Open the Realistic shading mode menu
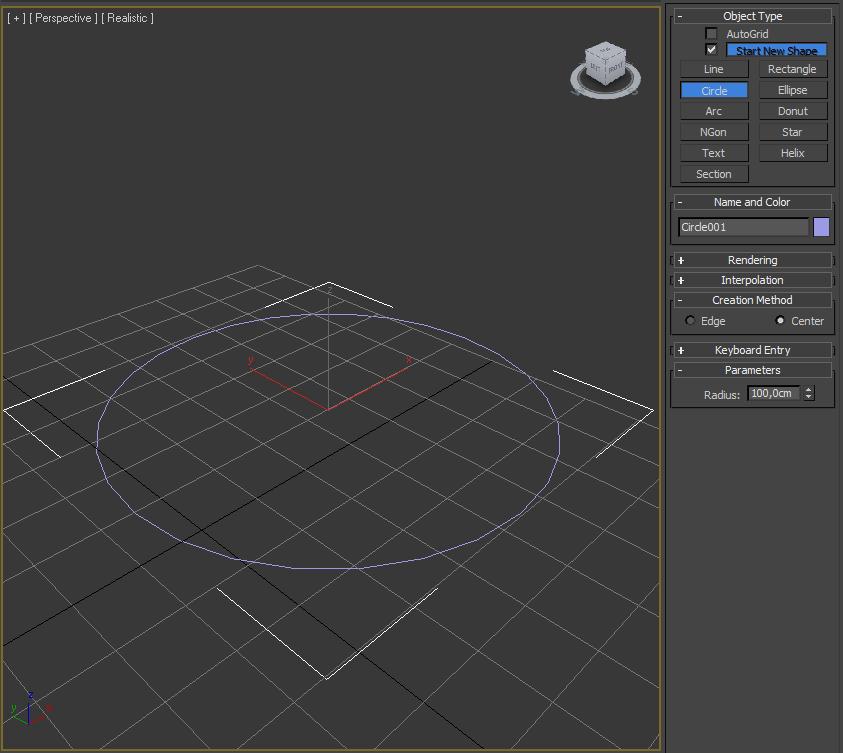This screenshot has width=843, height=753. (127, 18)
